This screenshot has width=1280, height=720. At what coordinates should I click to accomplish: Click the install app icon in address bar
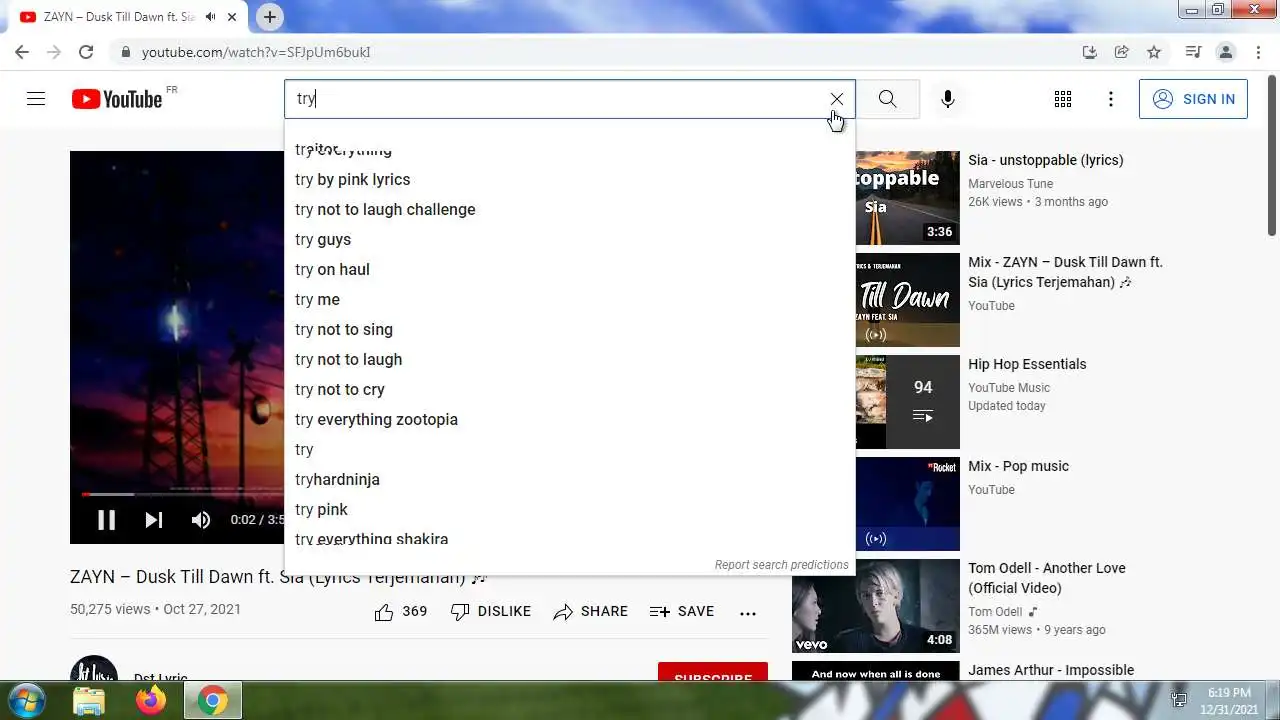[x=1090, y=52]
